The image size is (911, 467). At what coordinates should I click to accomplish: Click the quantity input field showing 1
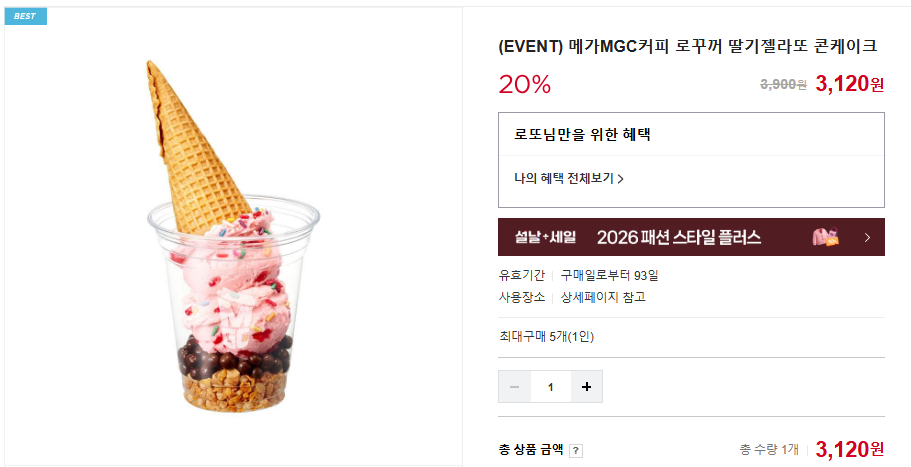[x=551, y=387]
